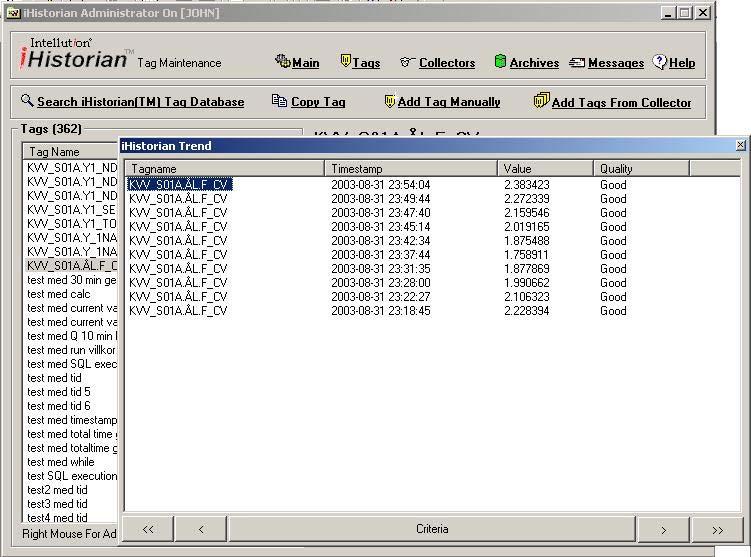Click the Collectors icon

pyautogui.click(x=406, y=62)
